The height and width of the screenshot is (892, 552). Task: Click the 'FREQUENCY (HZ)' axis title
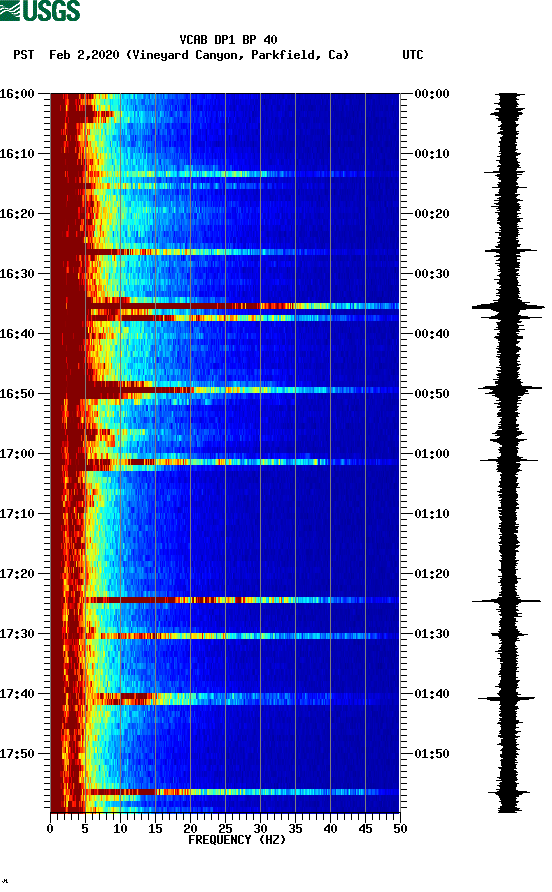click(237, 840)
